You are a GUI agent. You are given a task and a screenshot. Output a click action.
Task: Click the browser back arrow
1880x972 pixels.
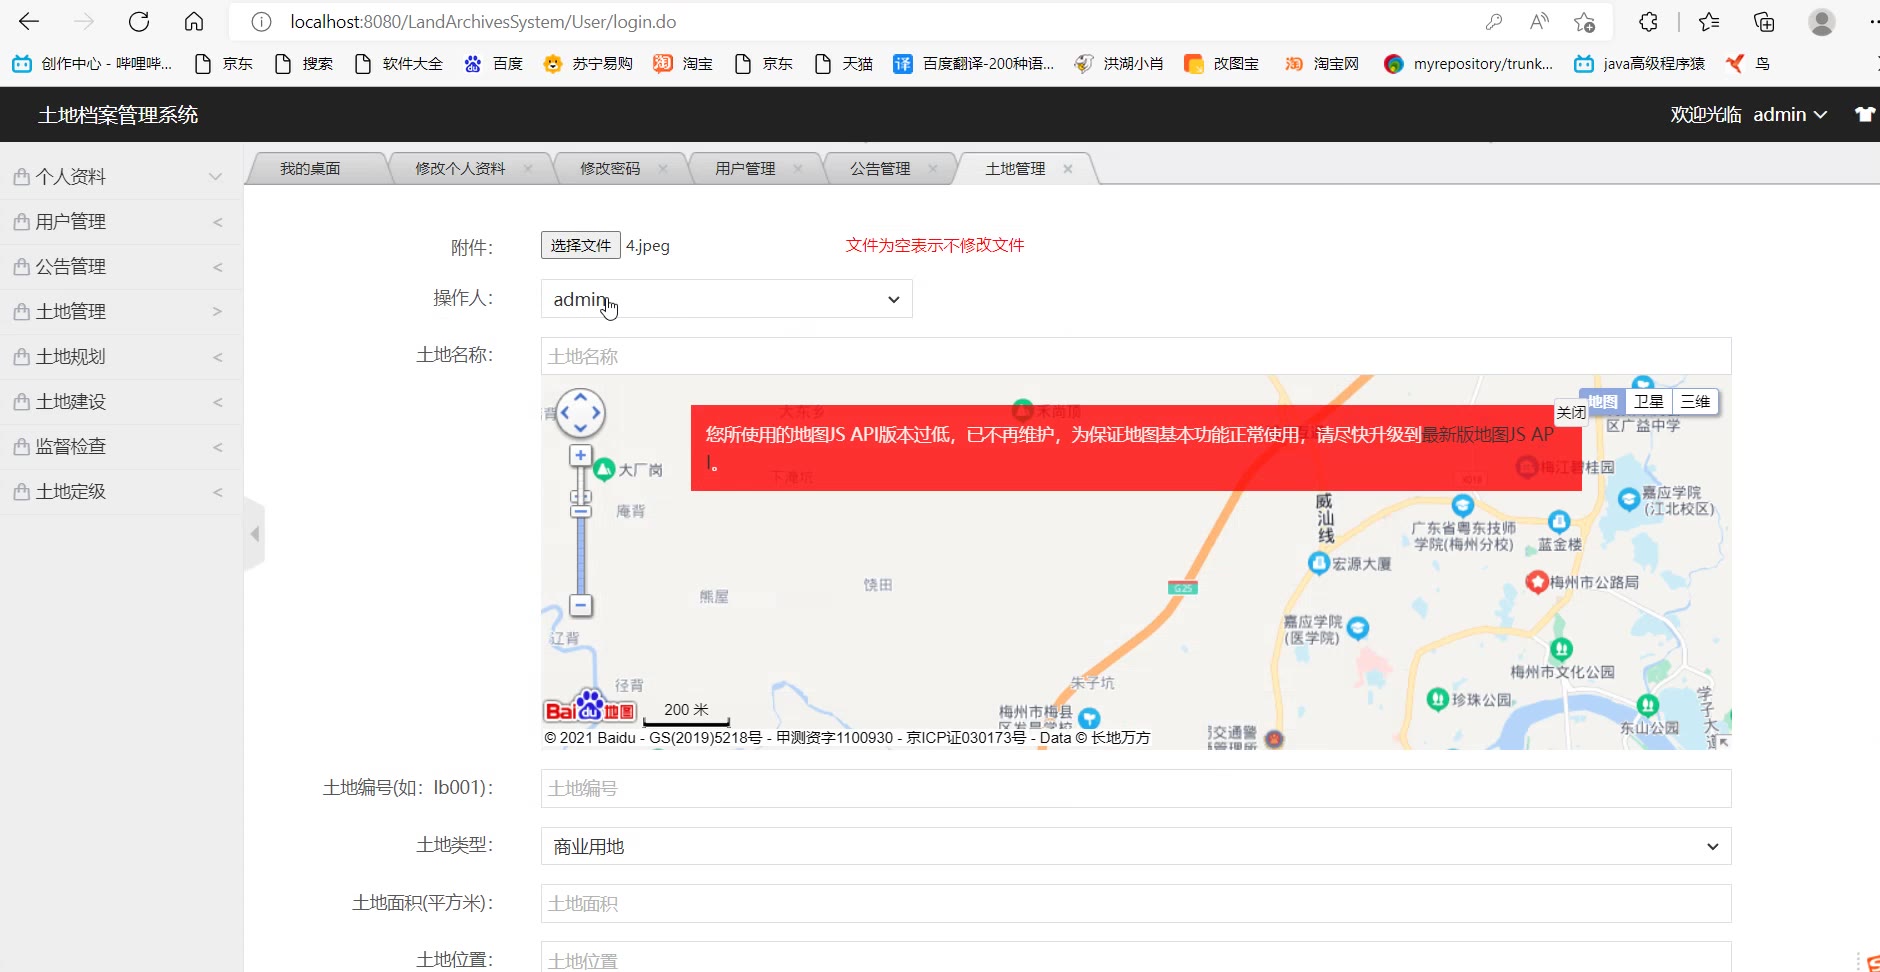(29, 22)
